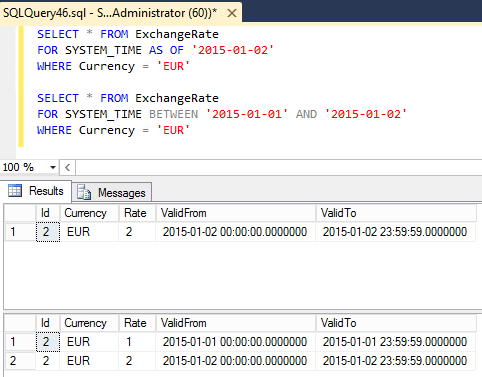Click the '2015-01-02' string in the AS OF line
482x377 pixels.
click(x=233, y=50)
